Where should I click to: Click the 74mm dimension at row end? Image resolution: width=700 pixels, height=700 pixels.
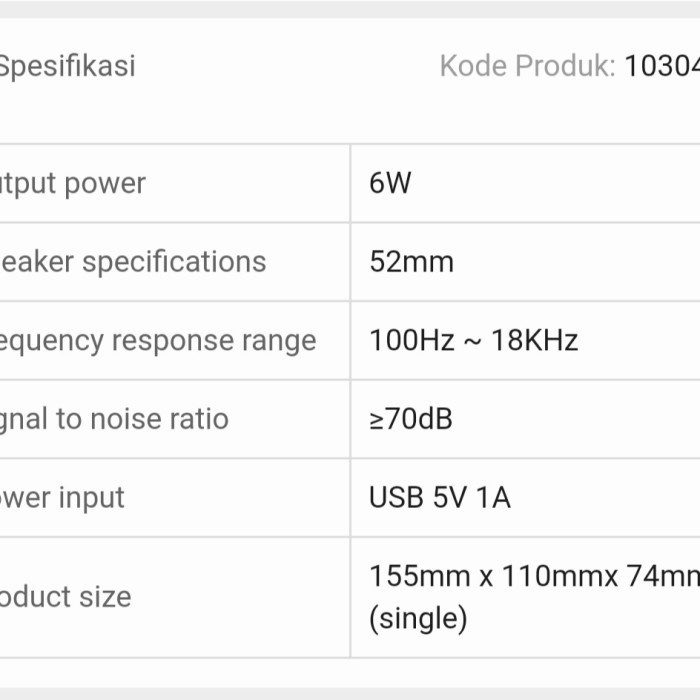[x=662, y=577]
